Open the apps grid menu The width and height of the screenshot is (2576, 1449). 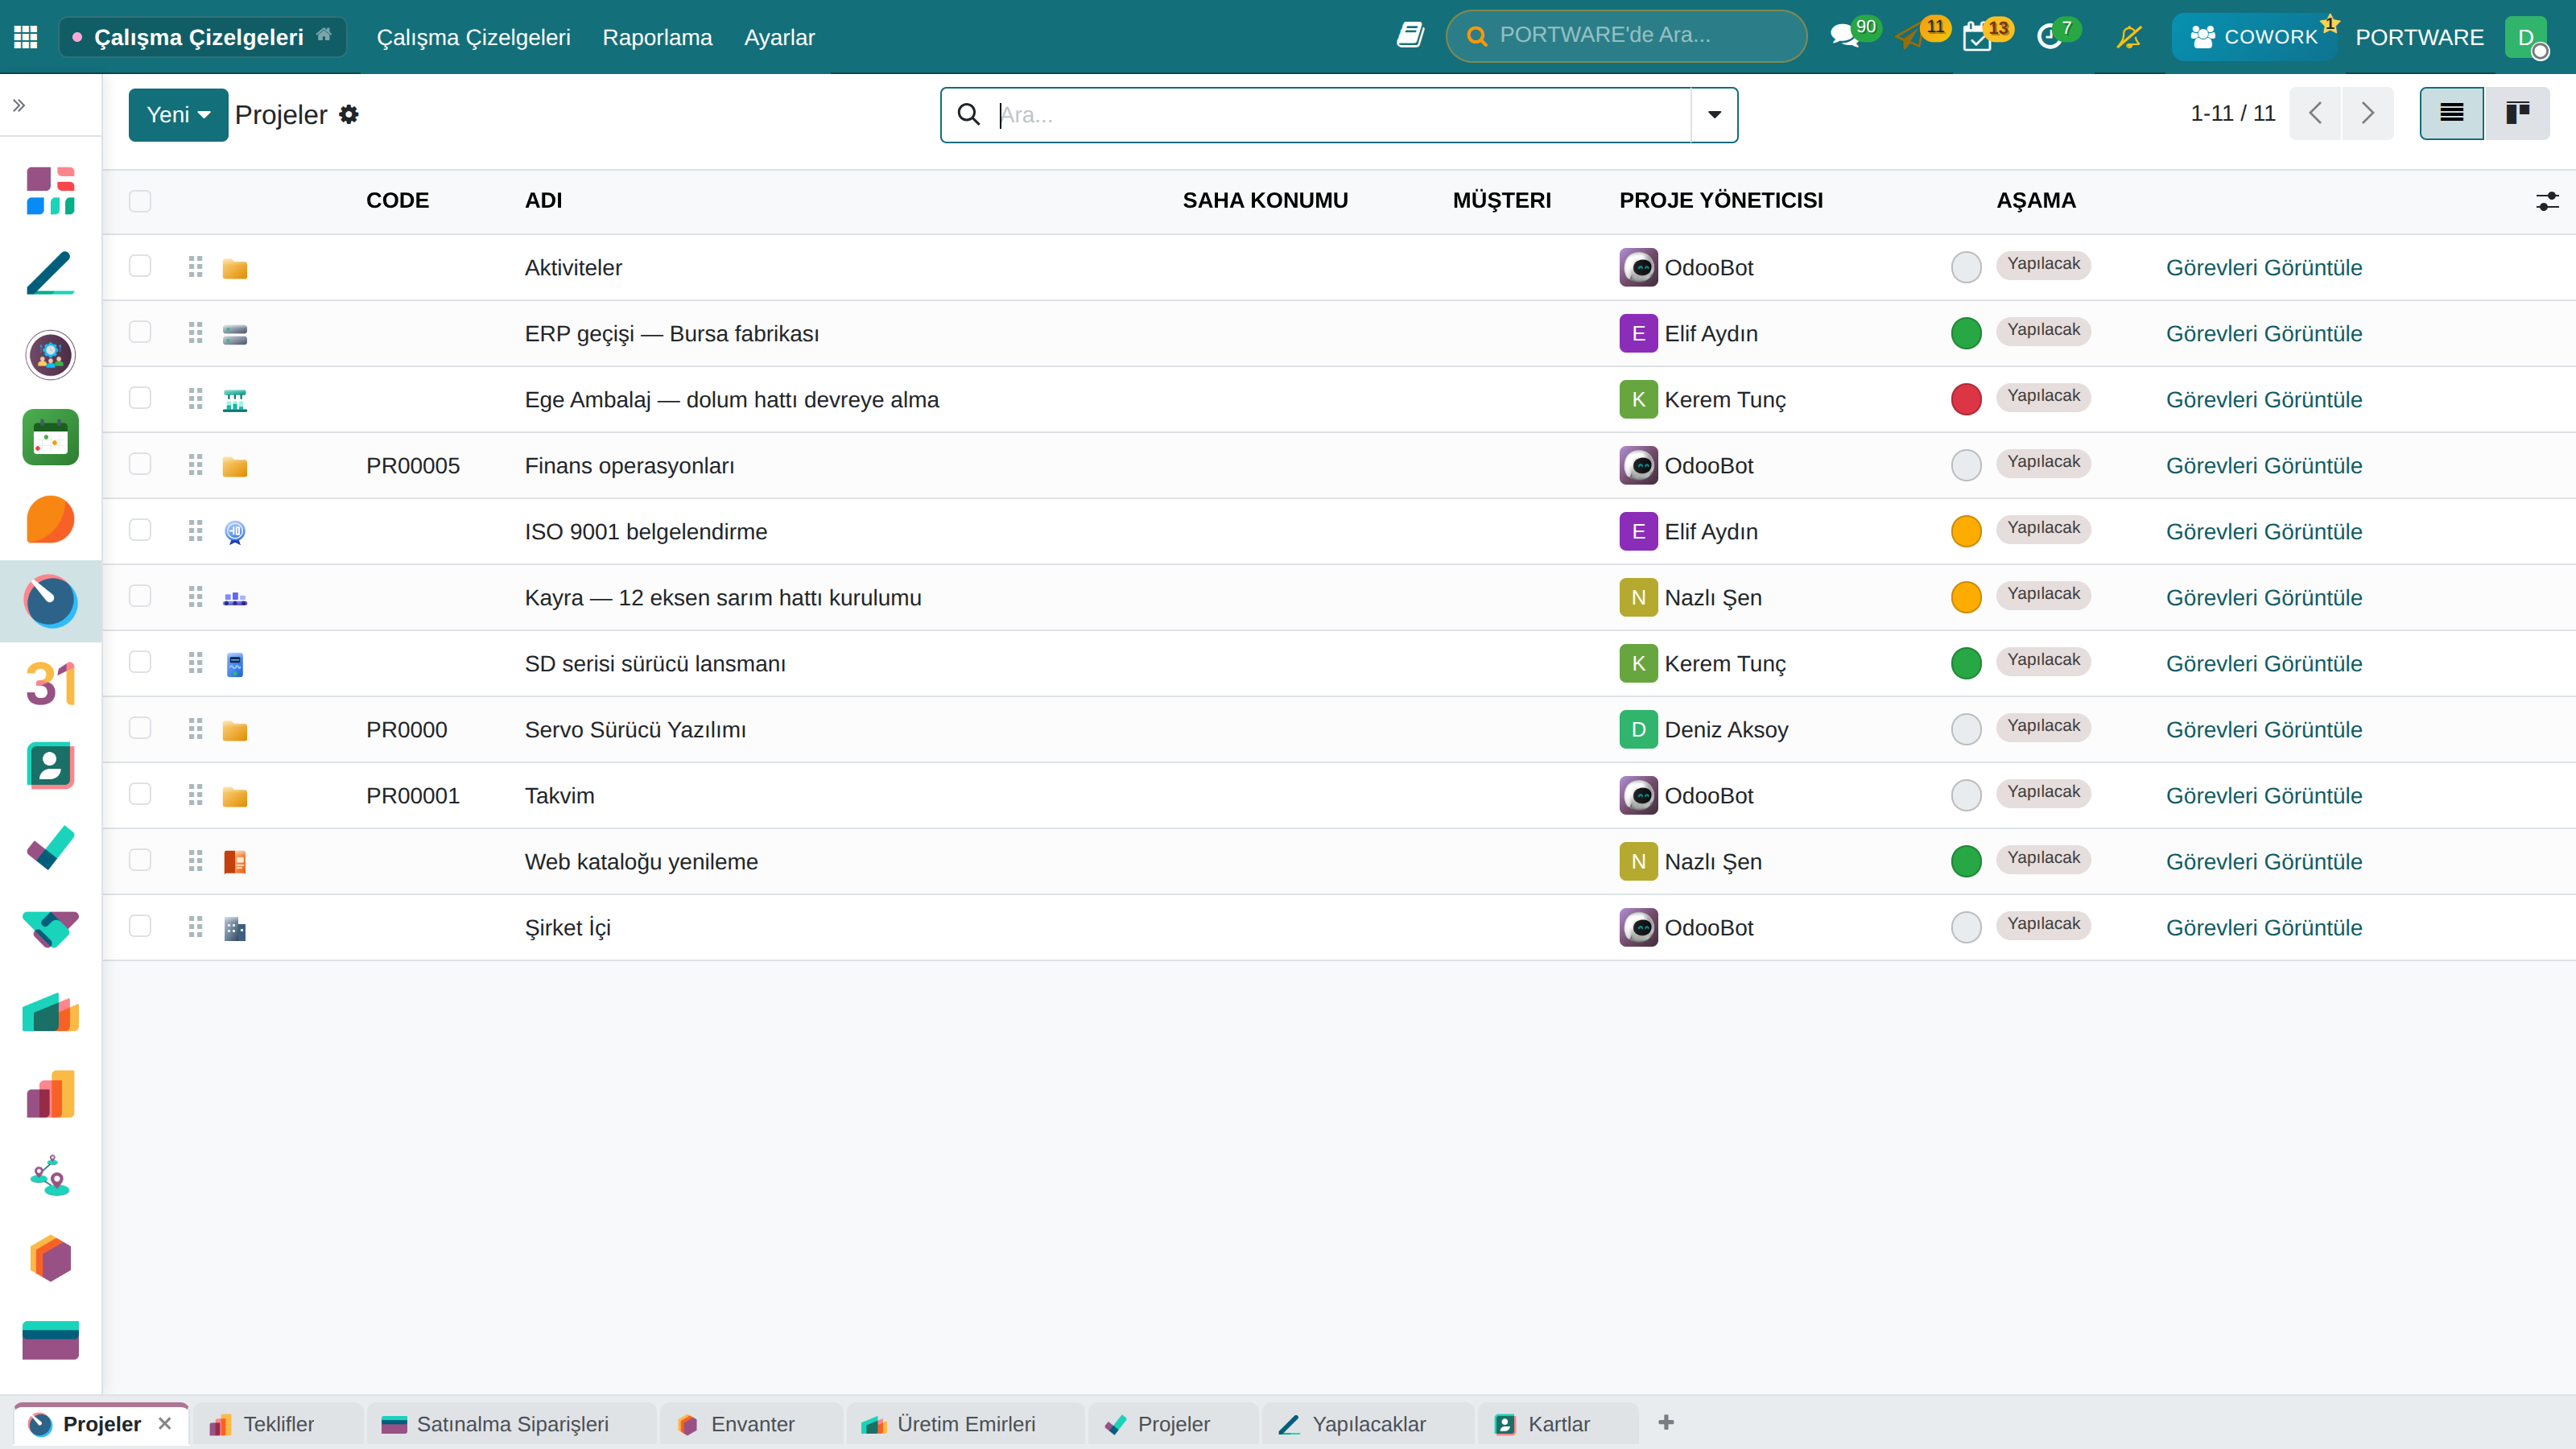point(26,37)
